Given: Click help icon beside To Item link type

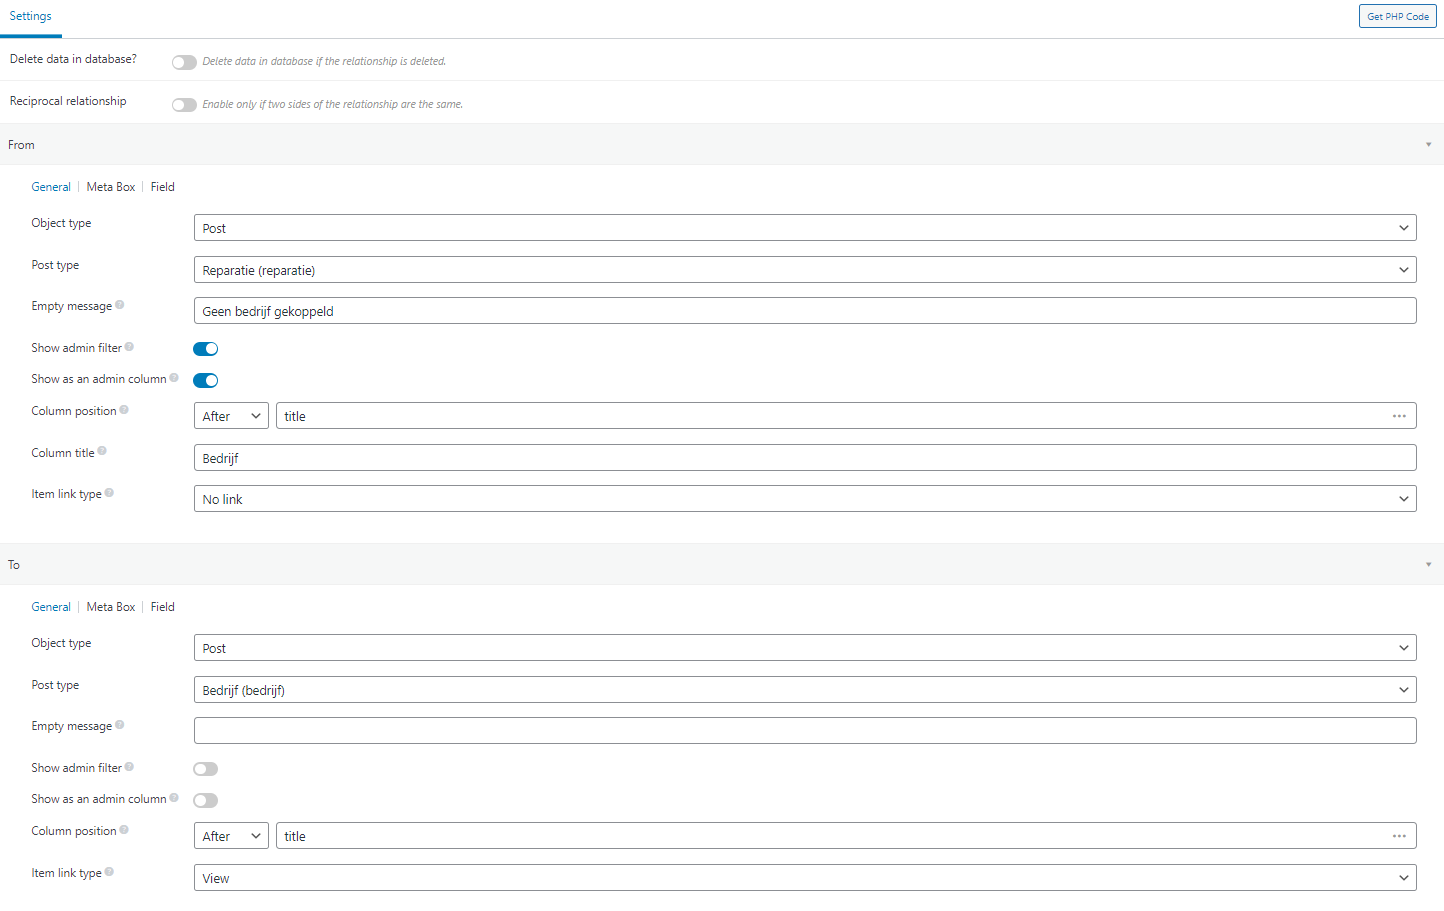Looking at the screenshot, I should tap(109, 871).
